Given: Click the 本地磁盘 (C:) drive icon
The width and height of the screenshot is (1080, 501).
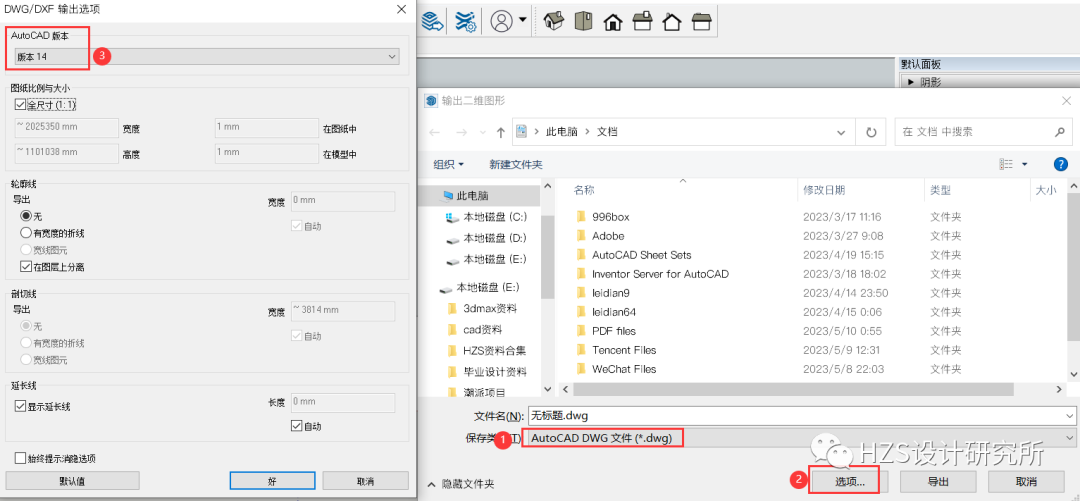Looking at the screenshot, I should (x=453, y=217).
